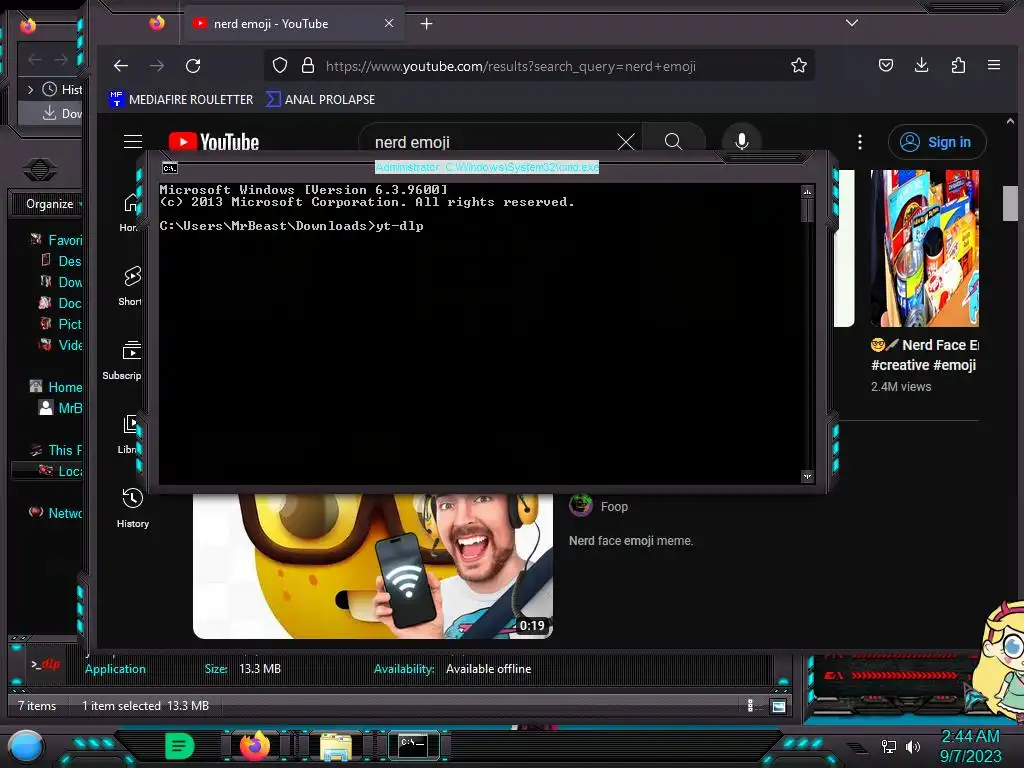Open the clock showing 2:44 AM
Screen dimensions: 1024x768
(970, 746)
